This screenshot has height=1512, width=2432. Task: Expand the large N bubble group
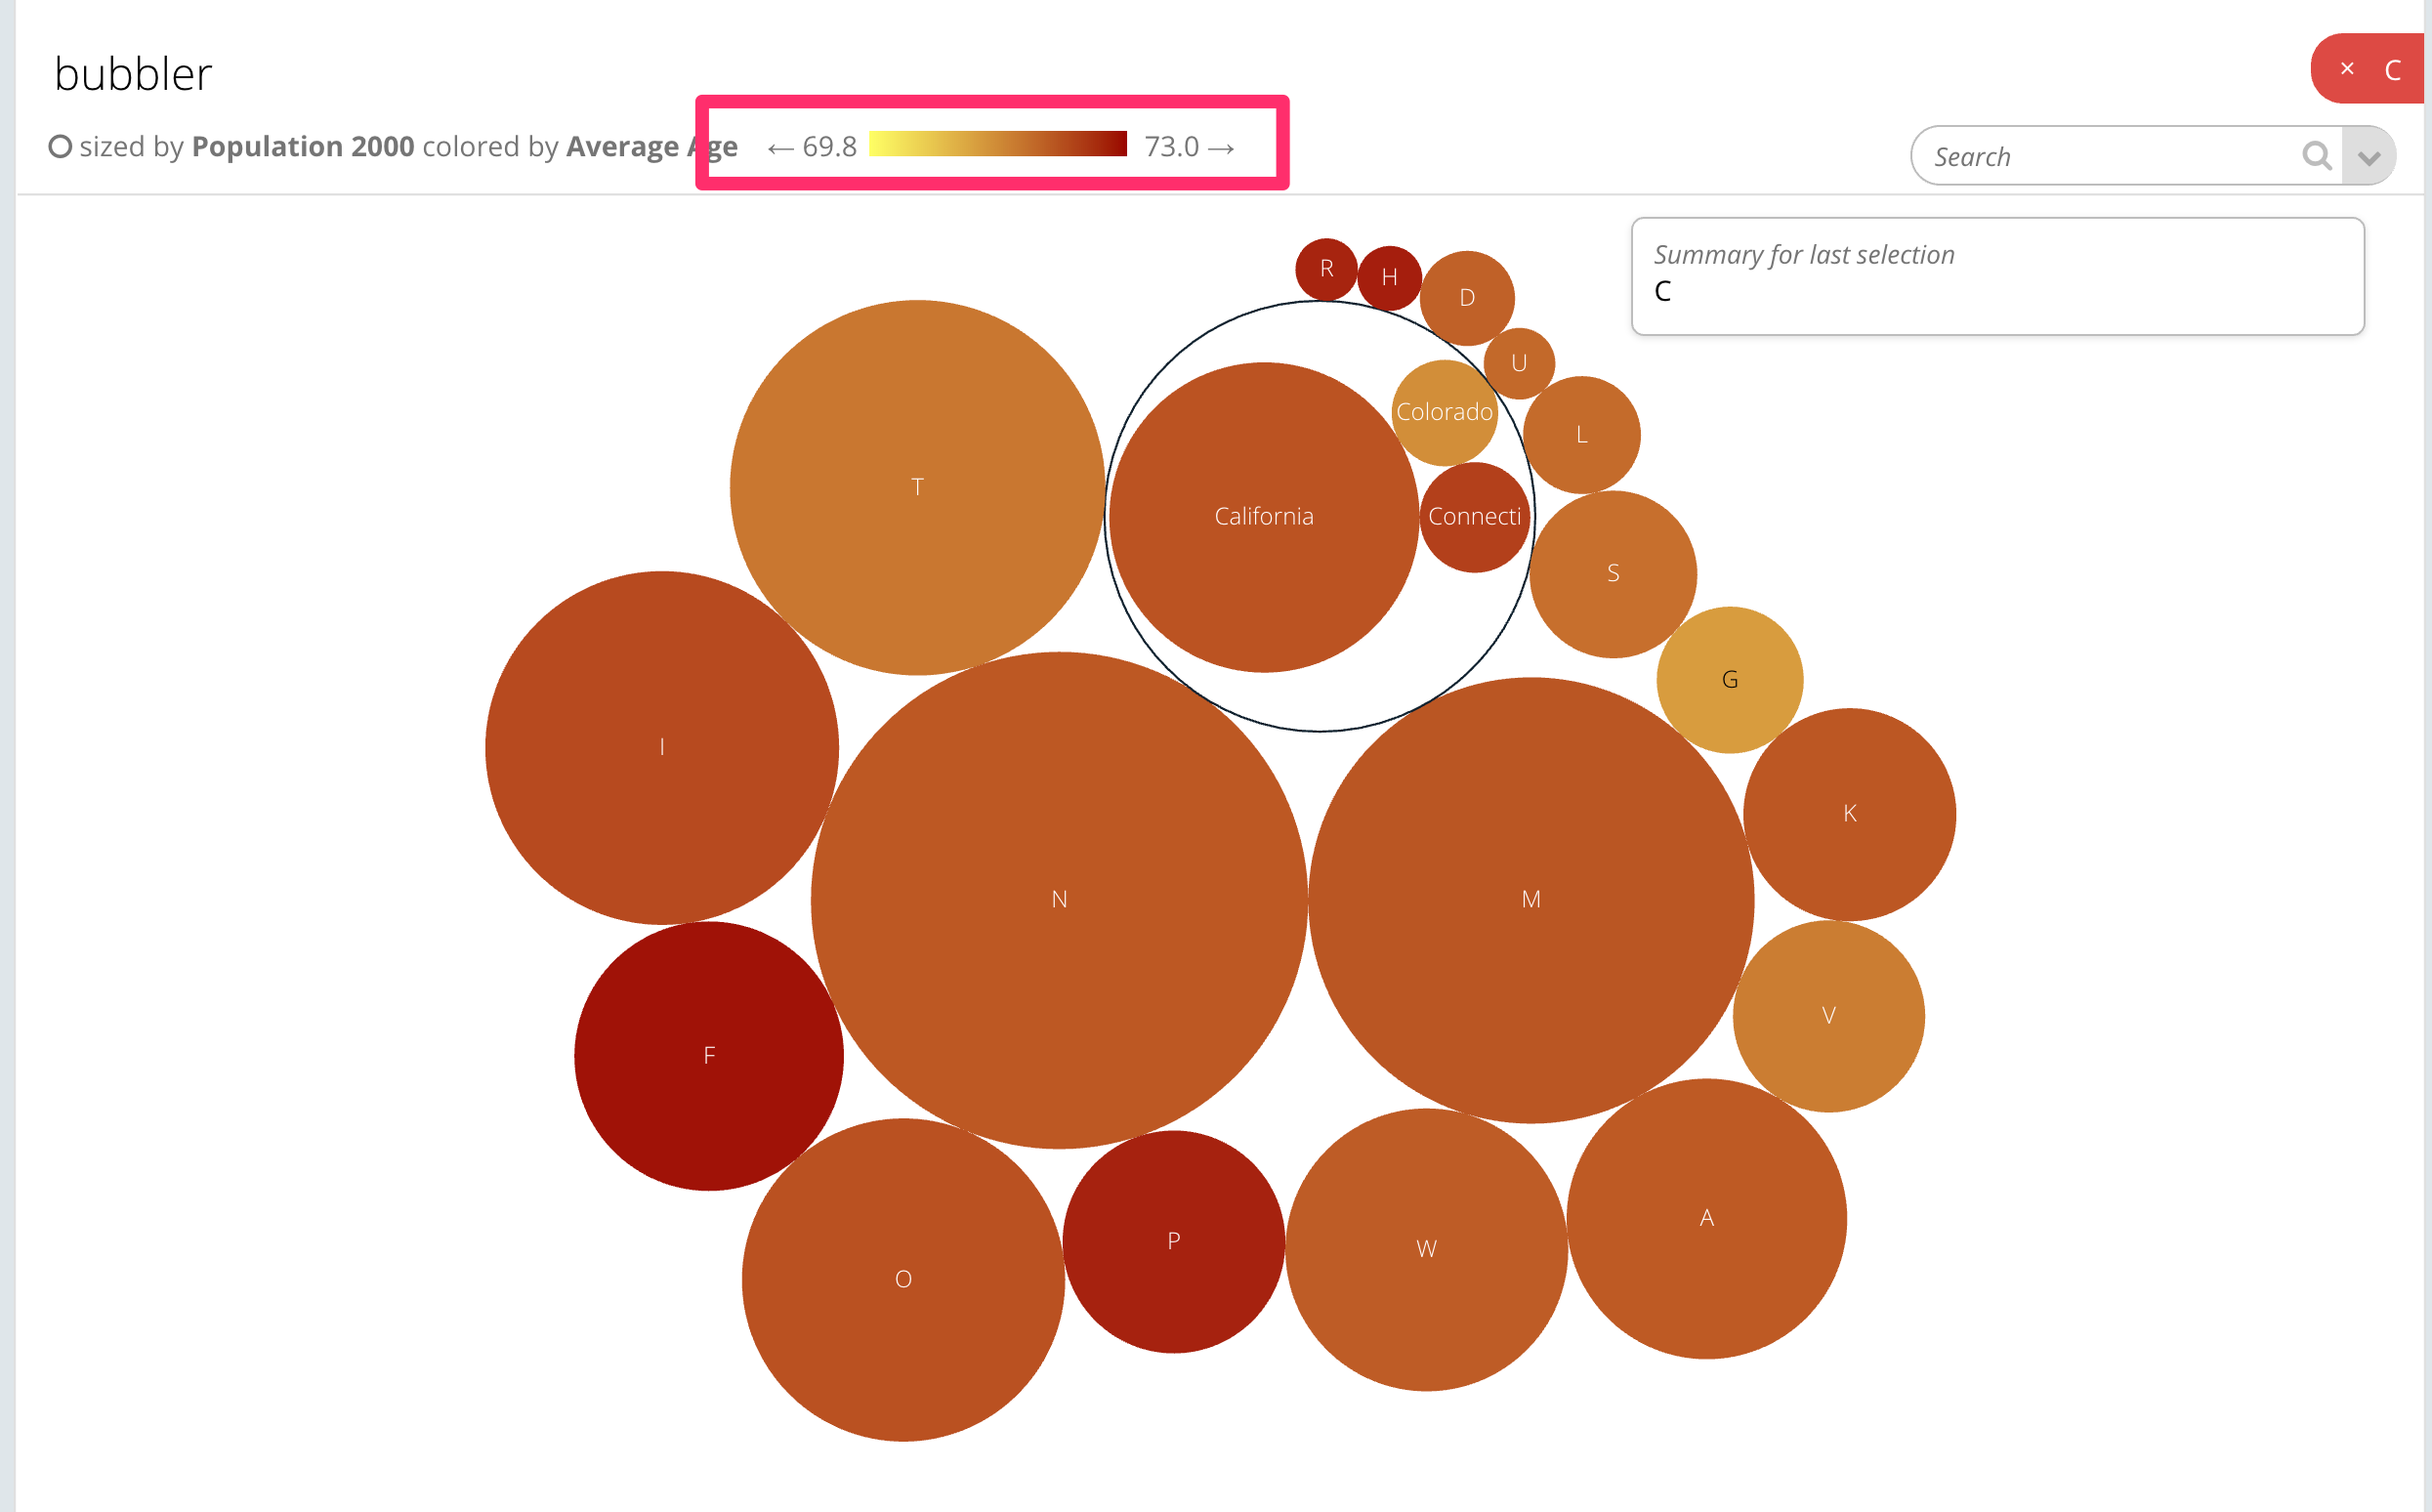[x=1059, y=899]
